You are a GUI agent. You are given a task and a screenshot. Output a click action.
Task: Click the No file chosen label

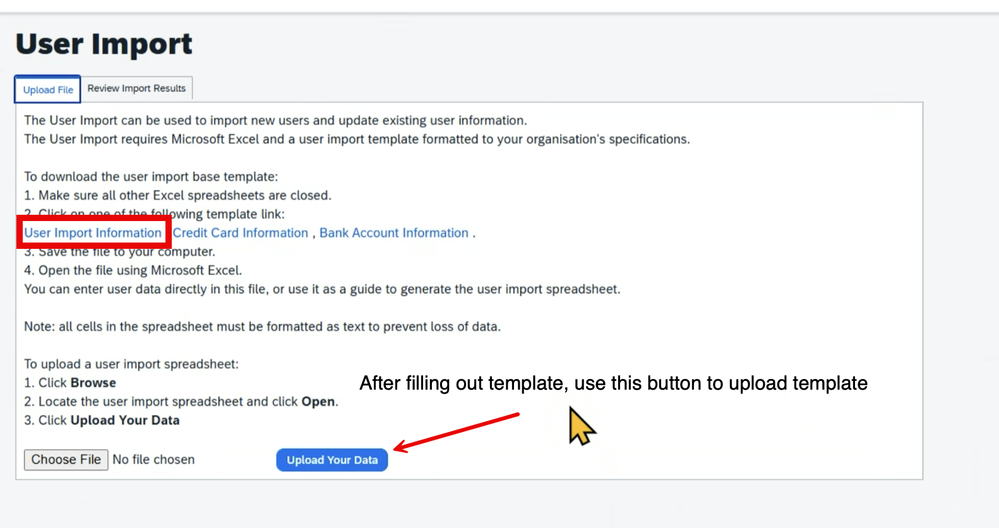pos(154,460)
